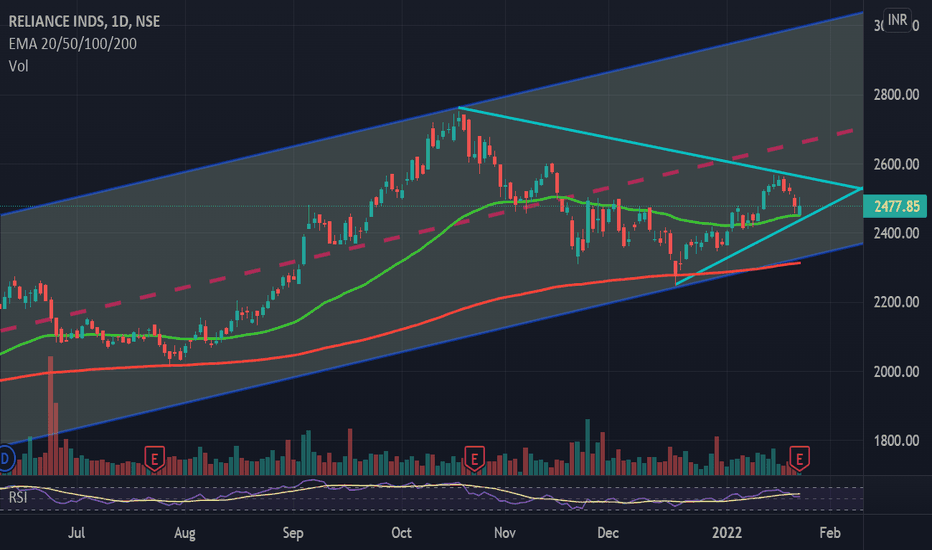This screenshot has height=550, width=932.
Task: Click the Aug label on time axis
Action: (185, 533)
